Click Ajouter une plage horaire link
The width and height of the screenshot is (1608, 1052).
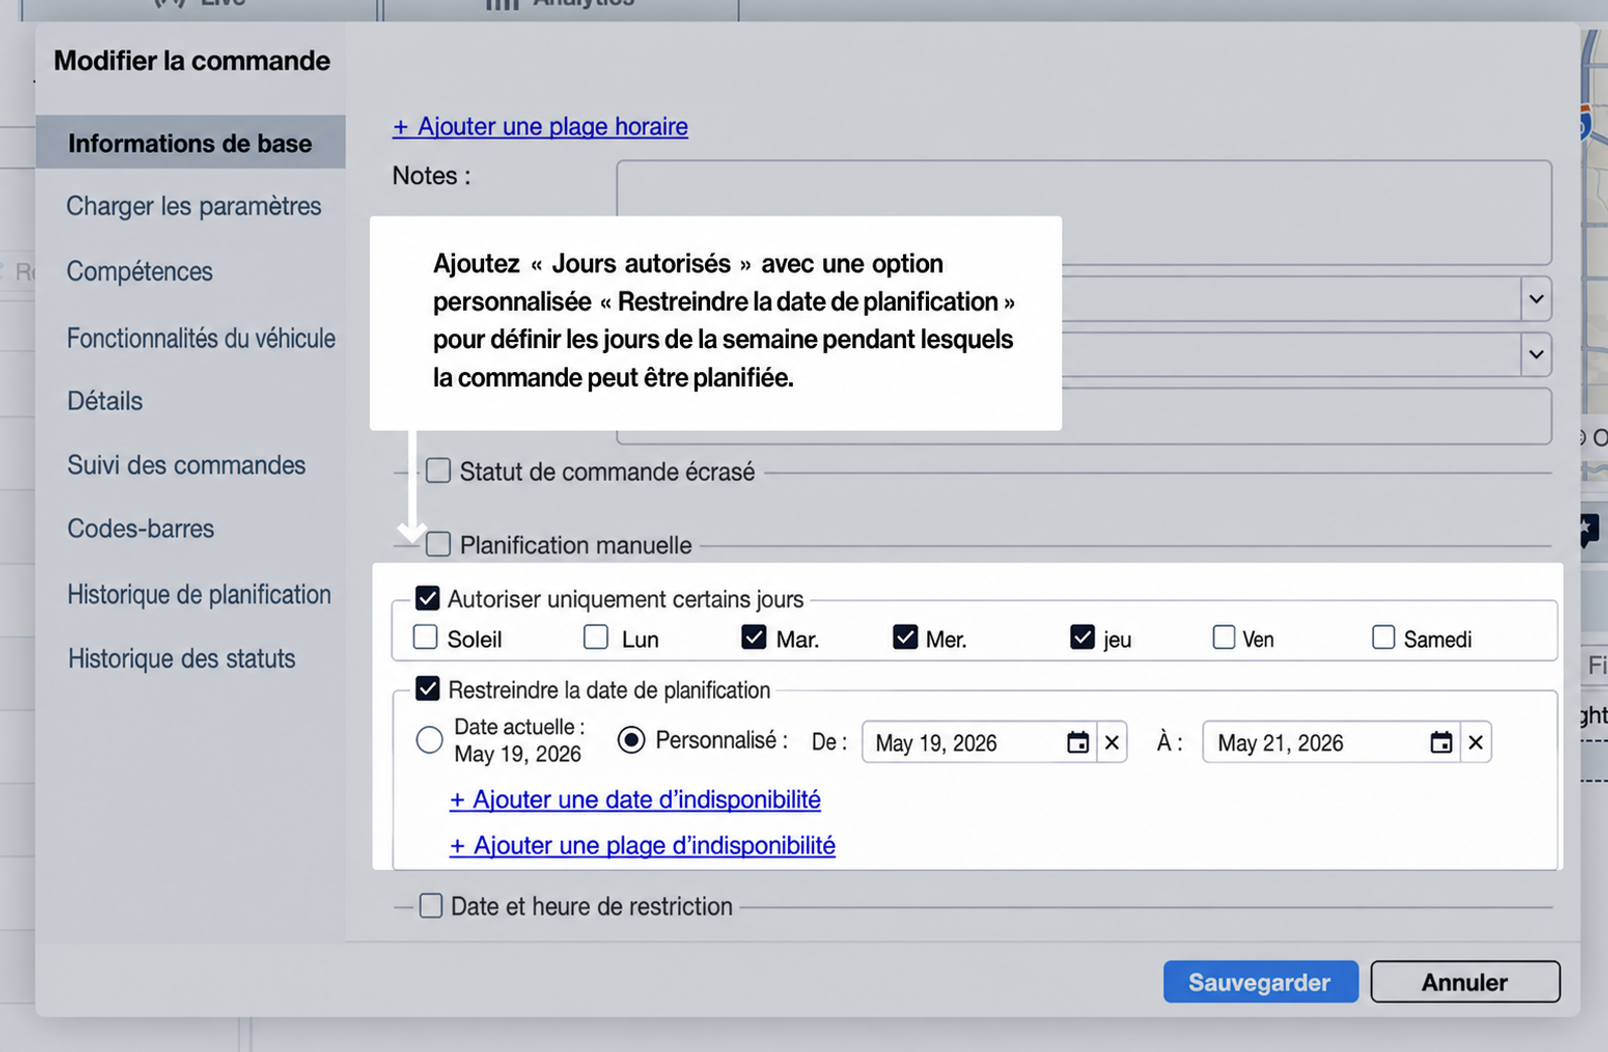coord(540,126)
